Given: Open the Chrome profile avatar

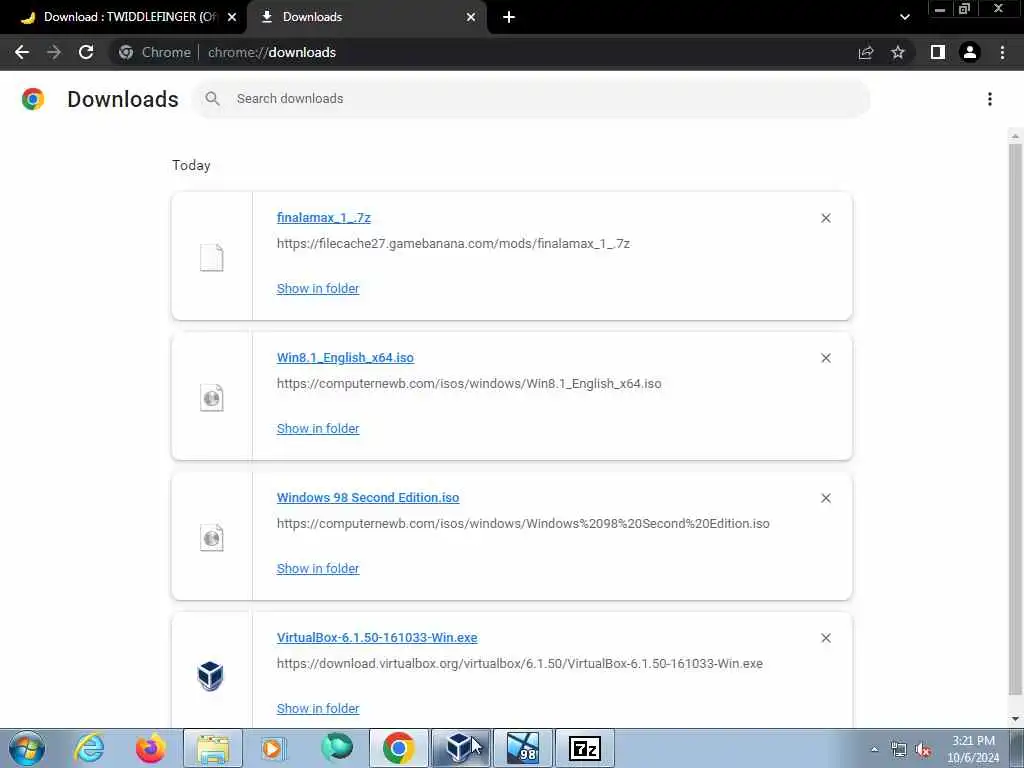Looking at the screenshot, I should pyautogui.click(x=970, y=52).
